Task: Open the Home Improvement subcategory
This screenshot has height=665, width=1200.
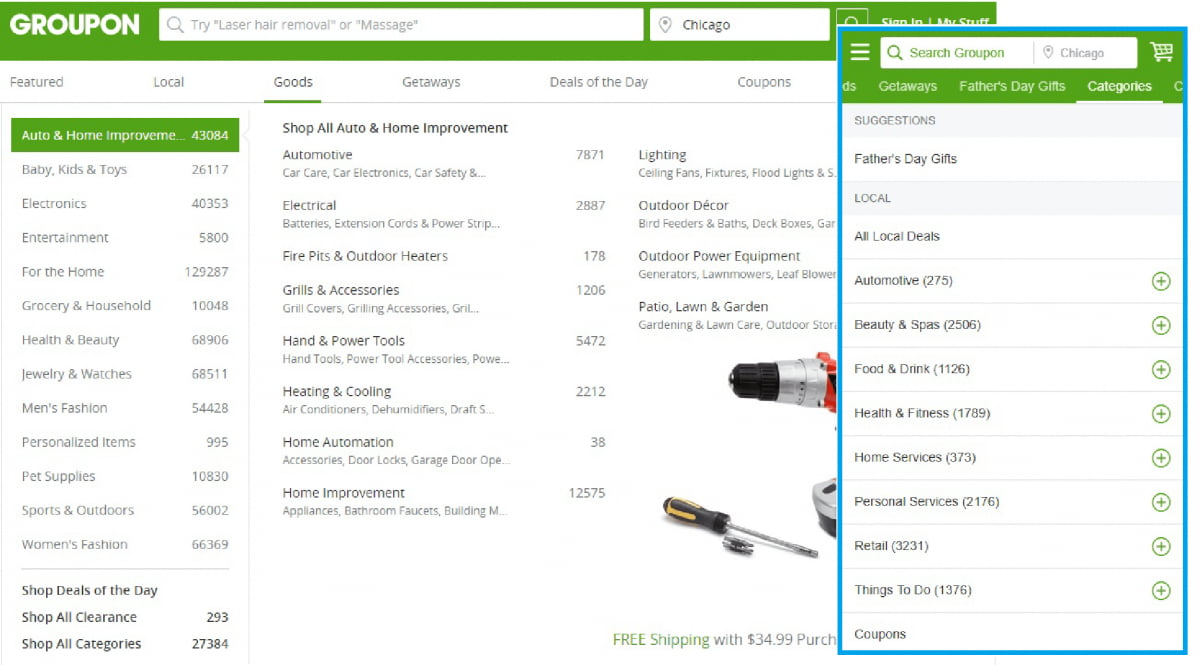Action: tap(343, 493)
